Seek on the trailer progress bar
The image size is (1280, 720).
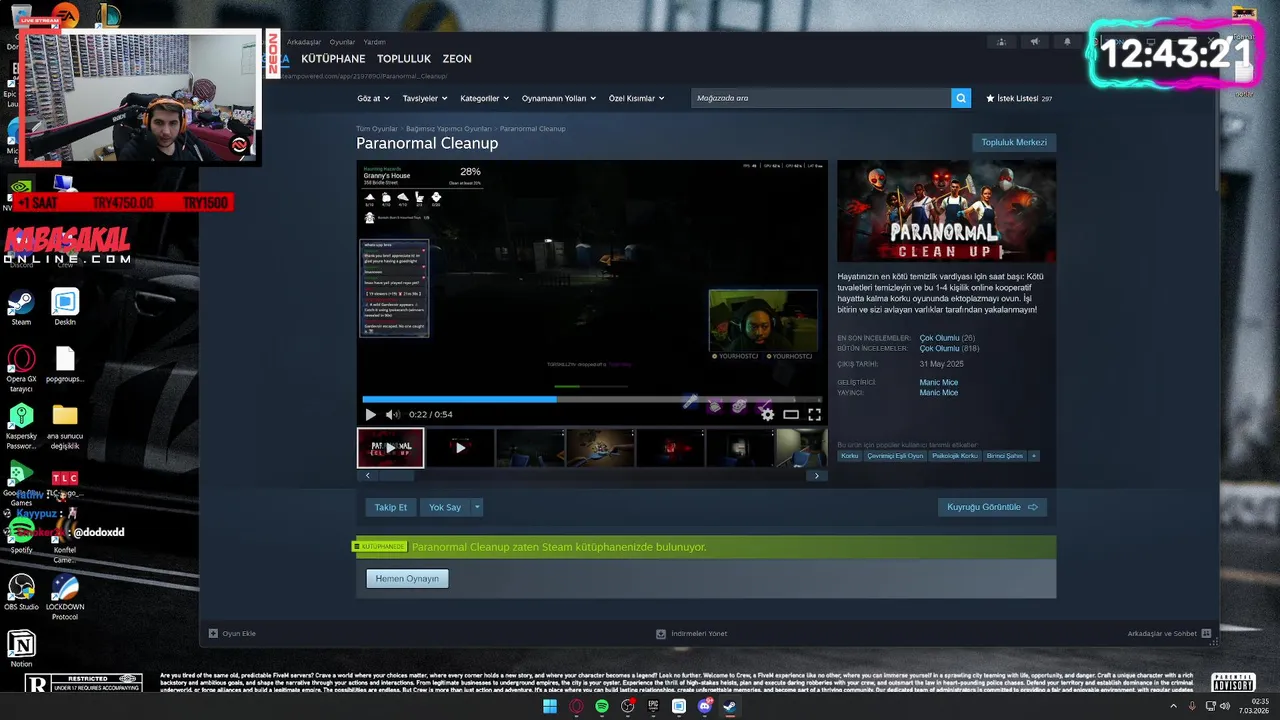[x=592, y=399]
